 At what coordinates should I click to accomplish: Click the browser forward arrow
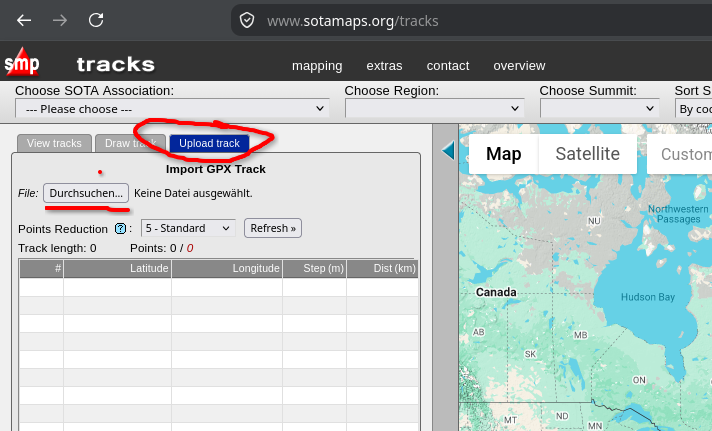click(x=59, y=20)
